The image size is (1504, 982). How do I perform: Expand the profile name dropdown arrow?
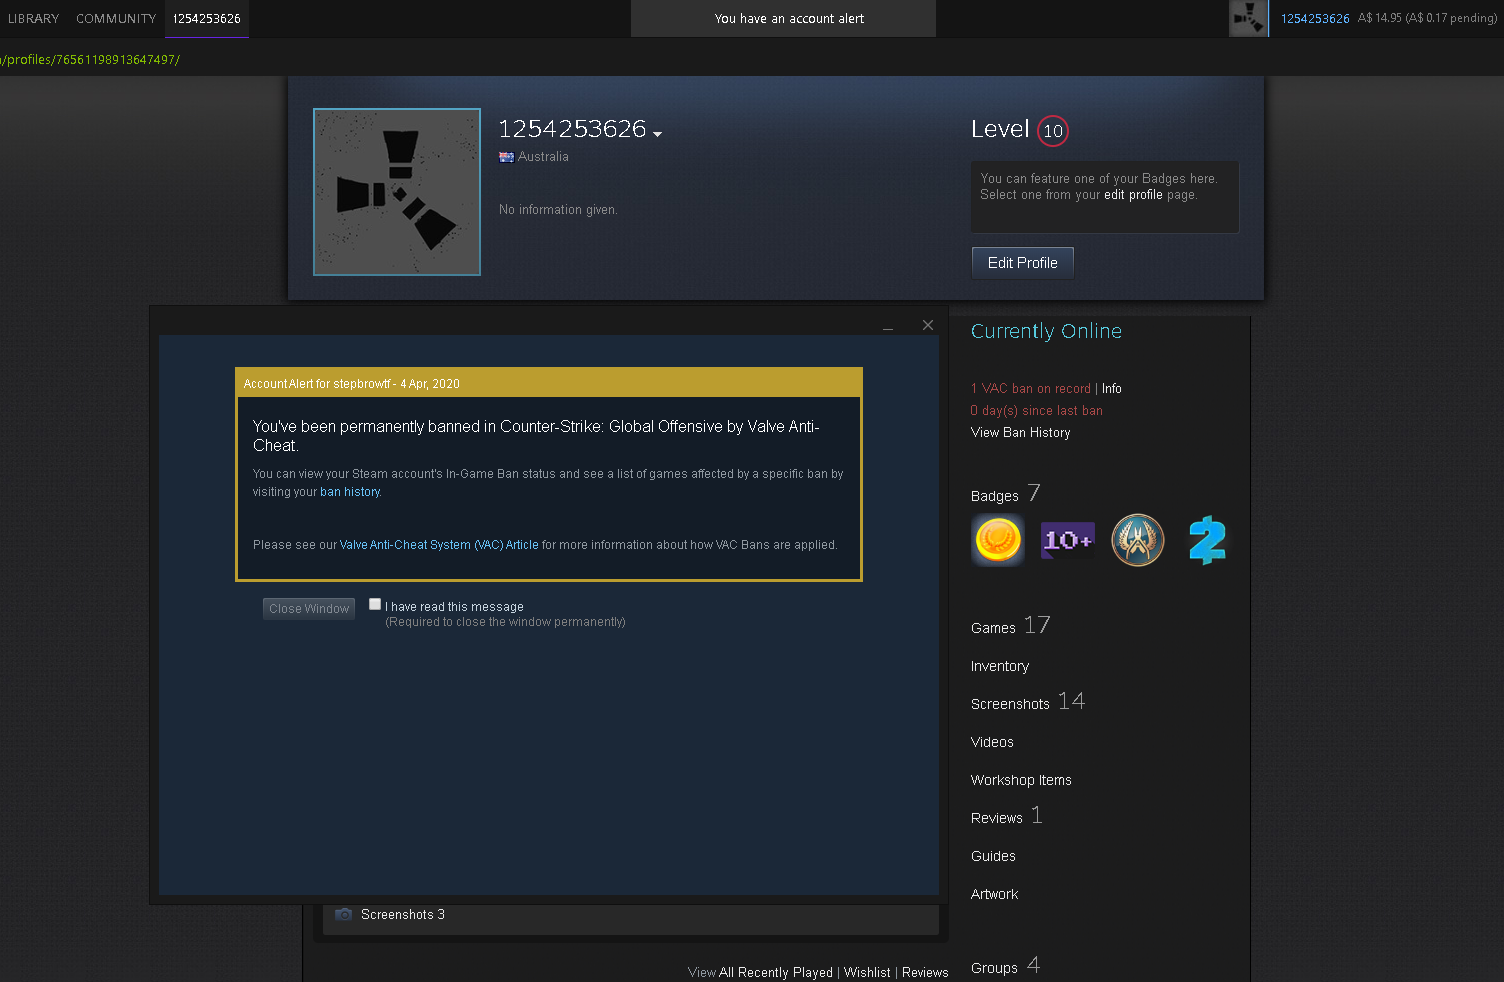(x=657, y=134)
